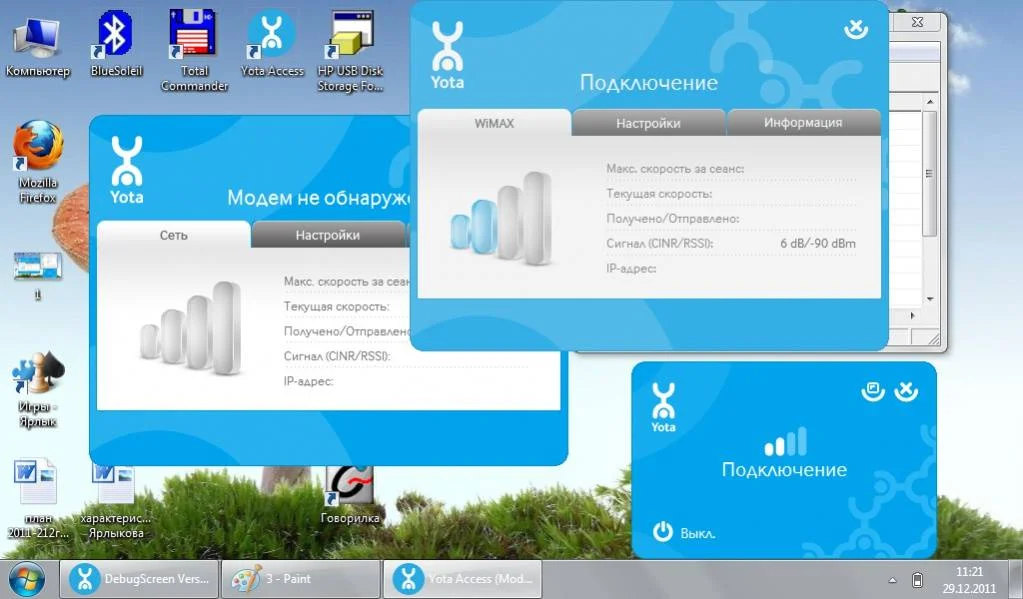This screenshot has width=1023, height=599.
Task: Click scroll-down arrow in the background window
Action: point(930,299)
